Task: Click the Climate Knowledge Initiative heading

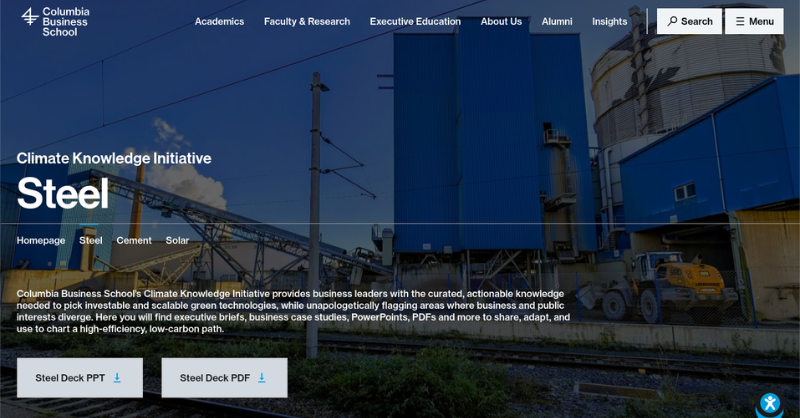Action: (114, 158)
